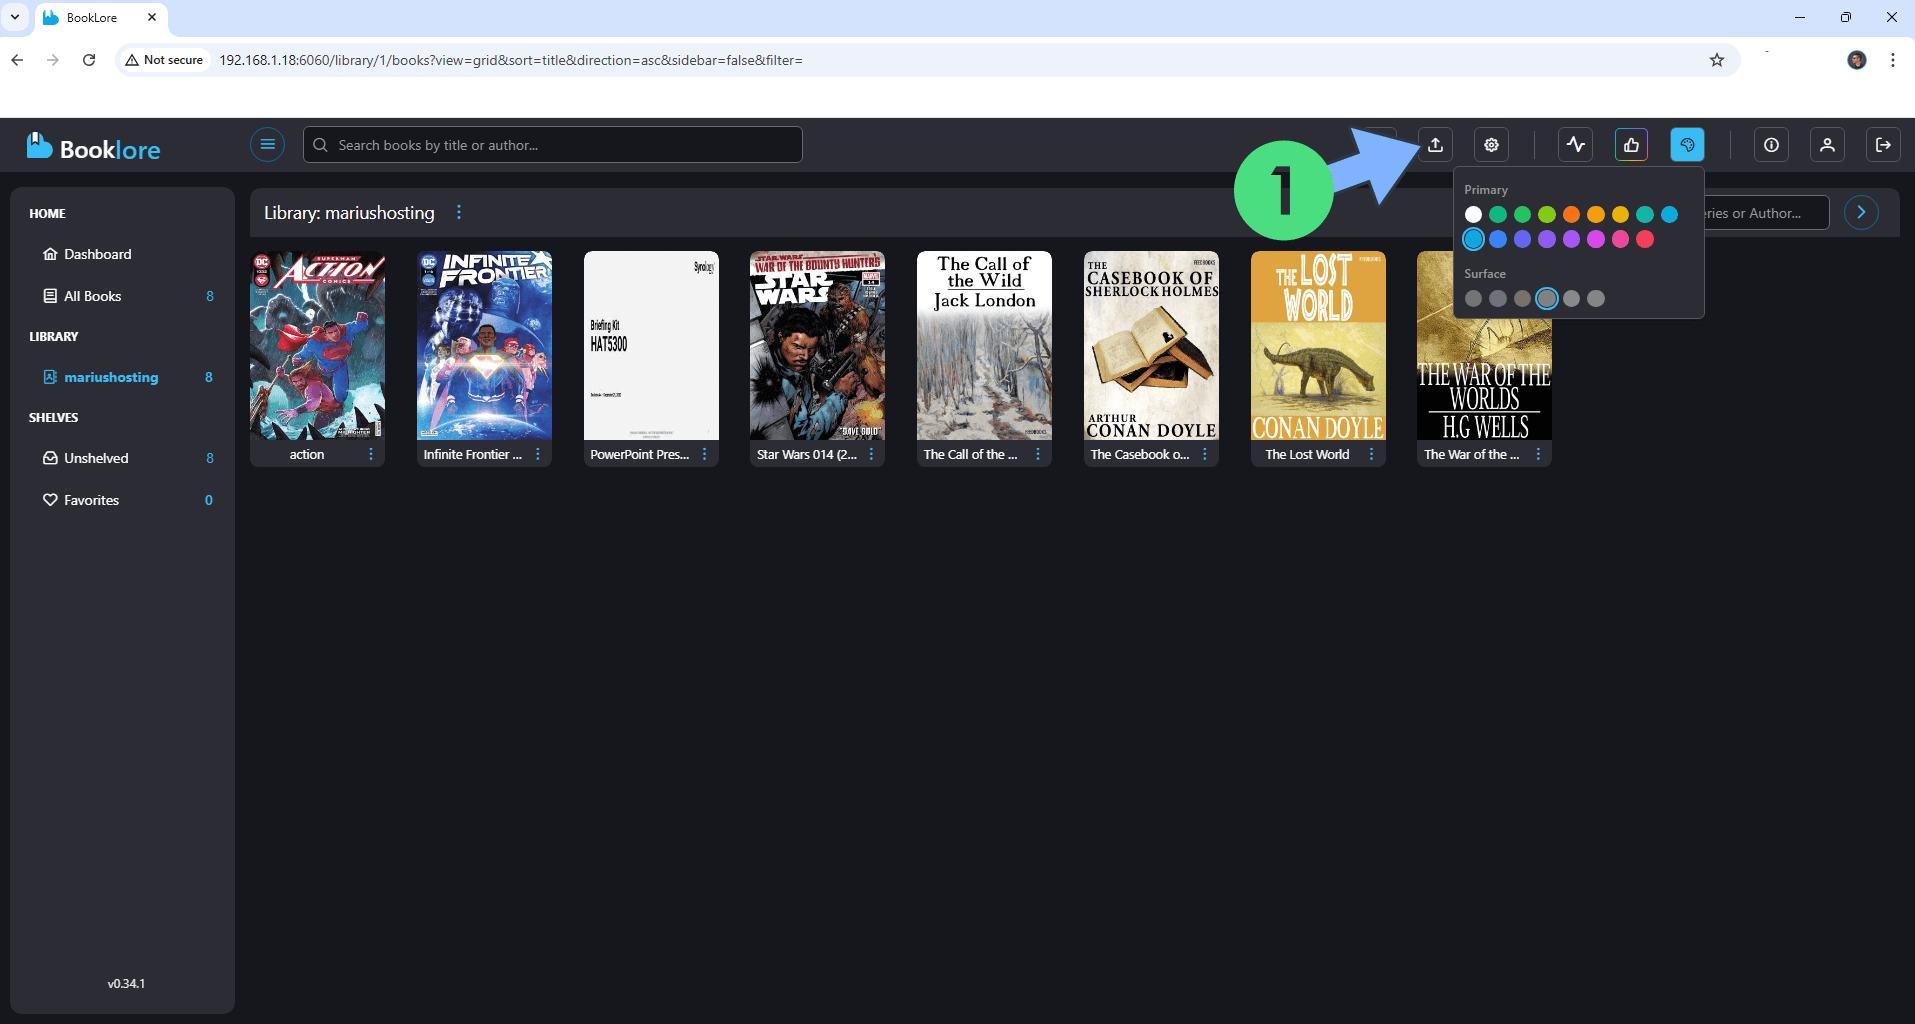This screenshot has height=1024, width=1915.
Task: Select the currently highlighted surface color swatch
Action: (1547, 298)
